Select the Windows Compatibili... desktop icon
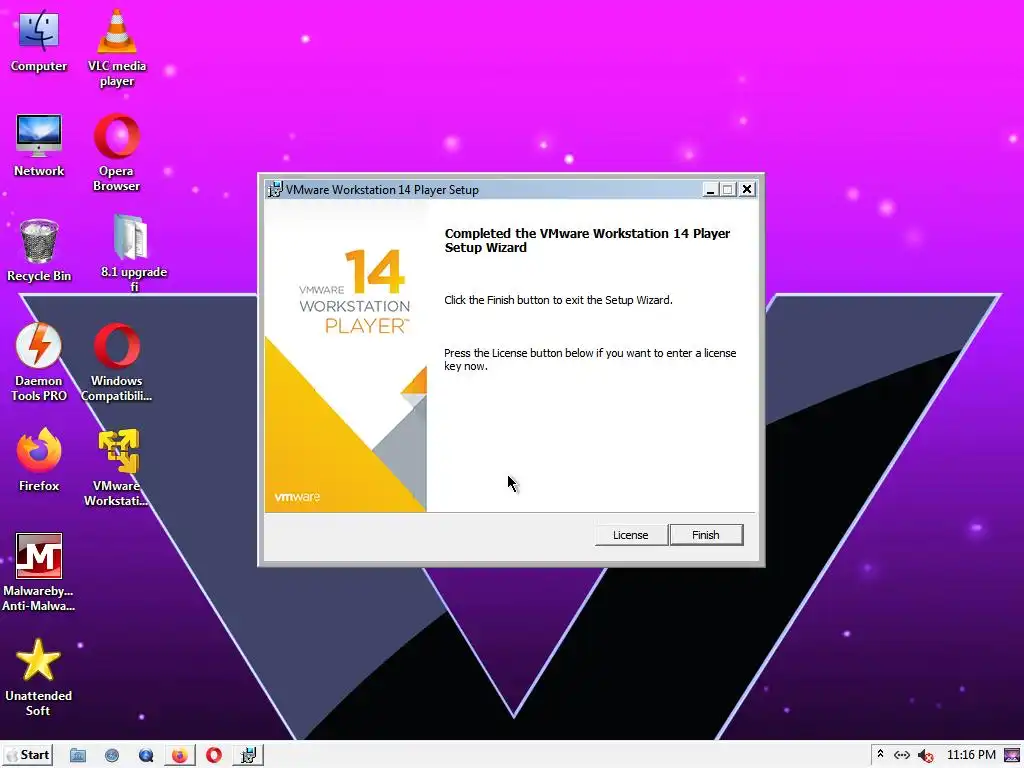The image size is (1024, 768). [x=116, y=362]
